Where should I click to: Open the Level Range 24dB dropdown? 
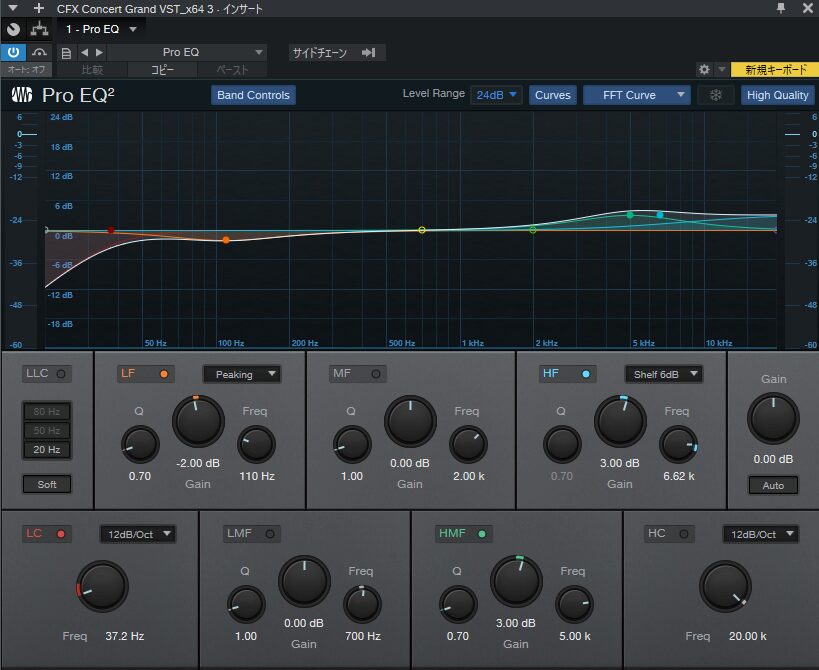(496, 95)
